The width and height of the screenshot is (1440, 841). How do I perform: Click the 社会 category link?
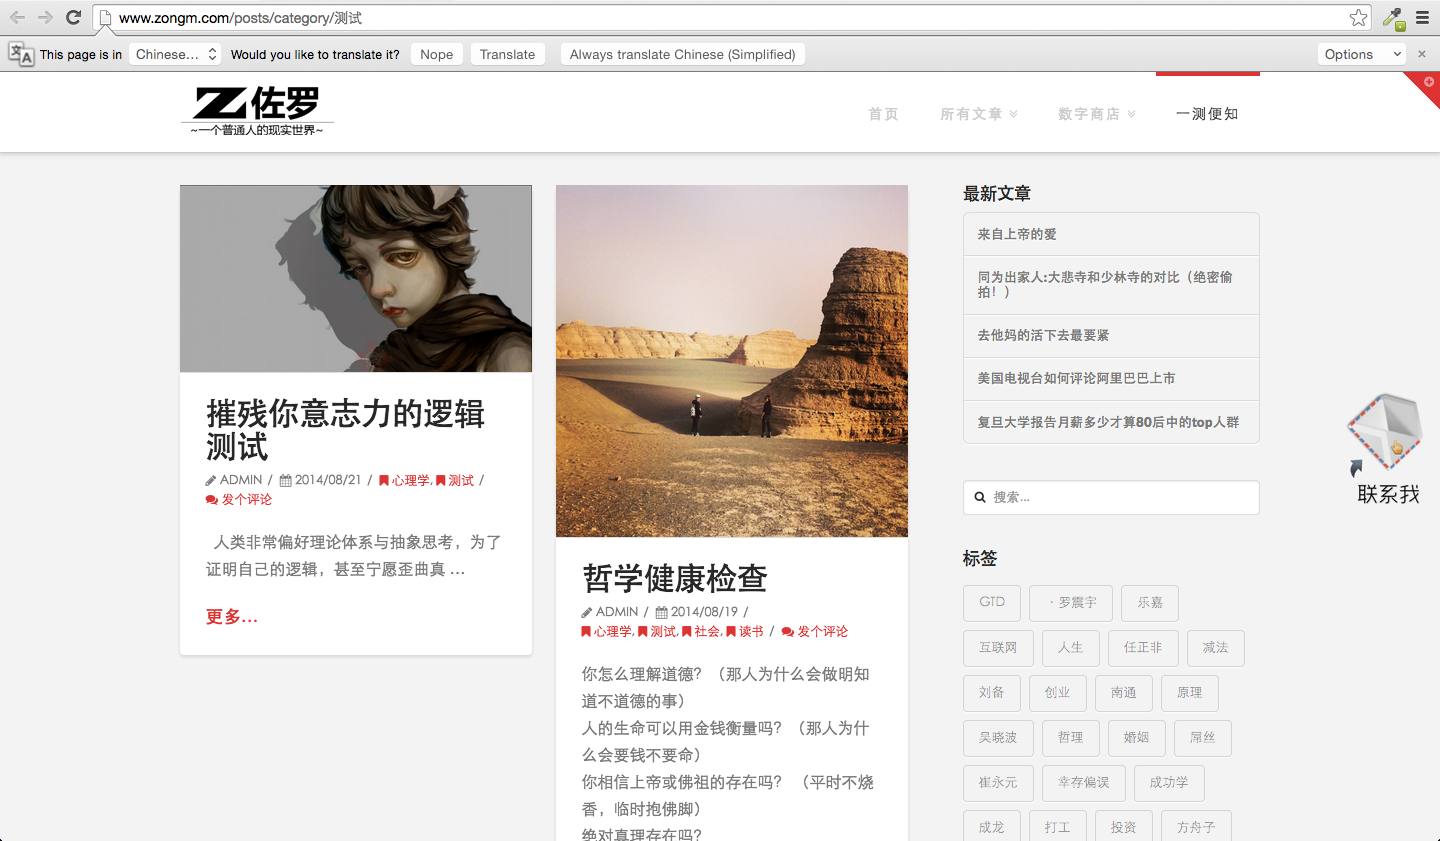click(702, 631)
